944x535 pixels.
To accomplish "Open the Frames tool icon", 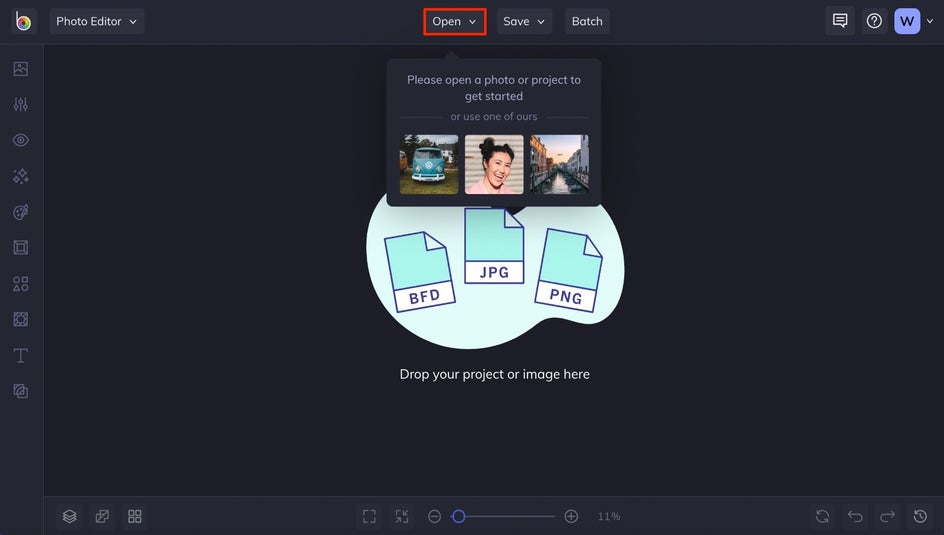I will (x=20, y=247).
